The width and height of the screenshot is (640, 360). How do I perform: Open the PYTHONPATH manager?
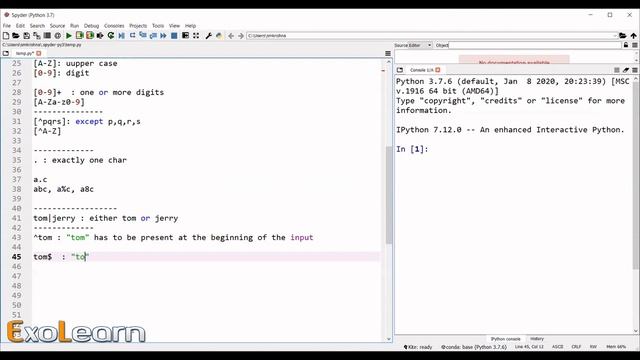219,36
